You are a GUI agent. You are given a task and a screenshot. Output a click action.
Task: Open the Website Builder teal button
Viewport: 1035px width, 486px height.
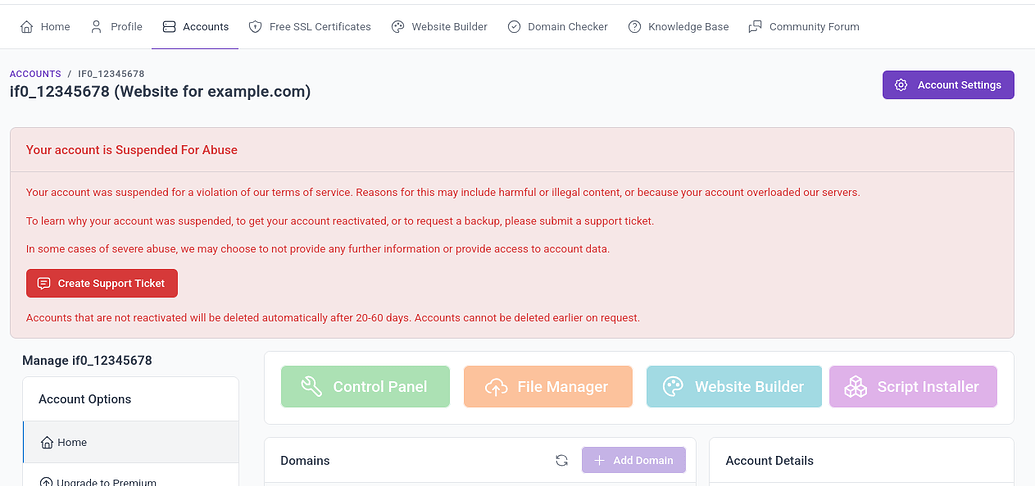pyautogui.click(x=734, y=387)
